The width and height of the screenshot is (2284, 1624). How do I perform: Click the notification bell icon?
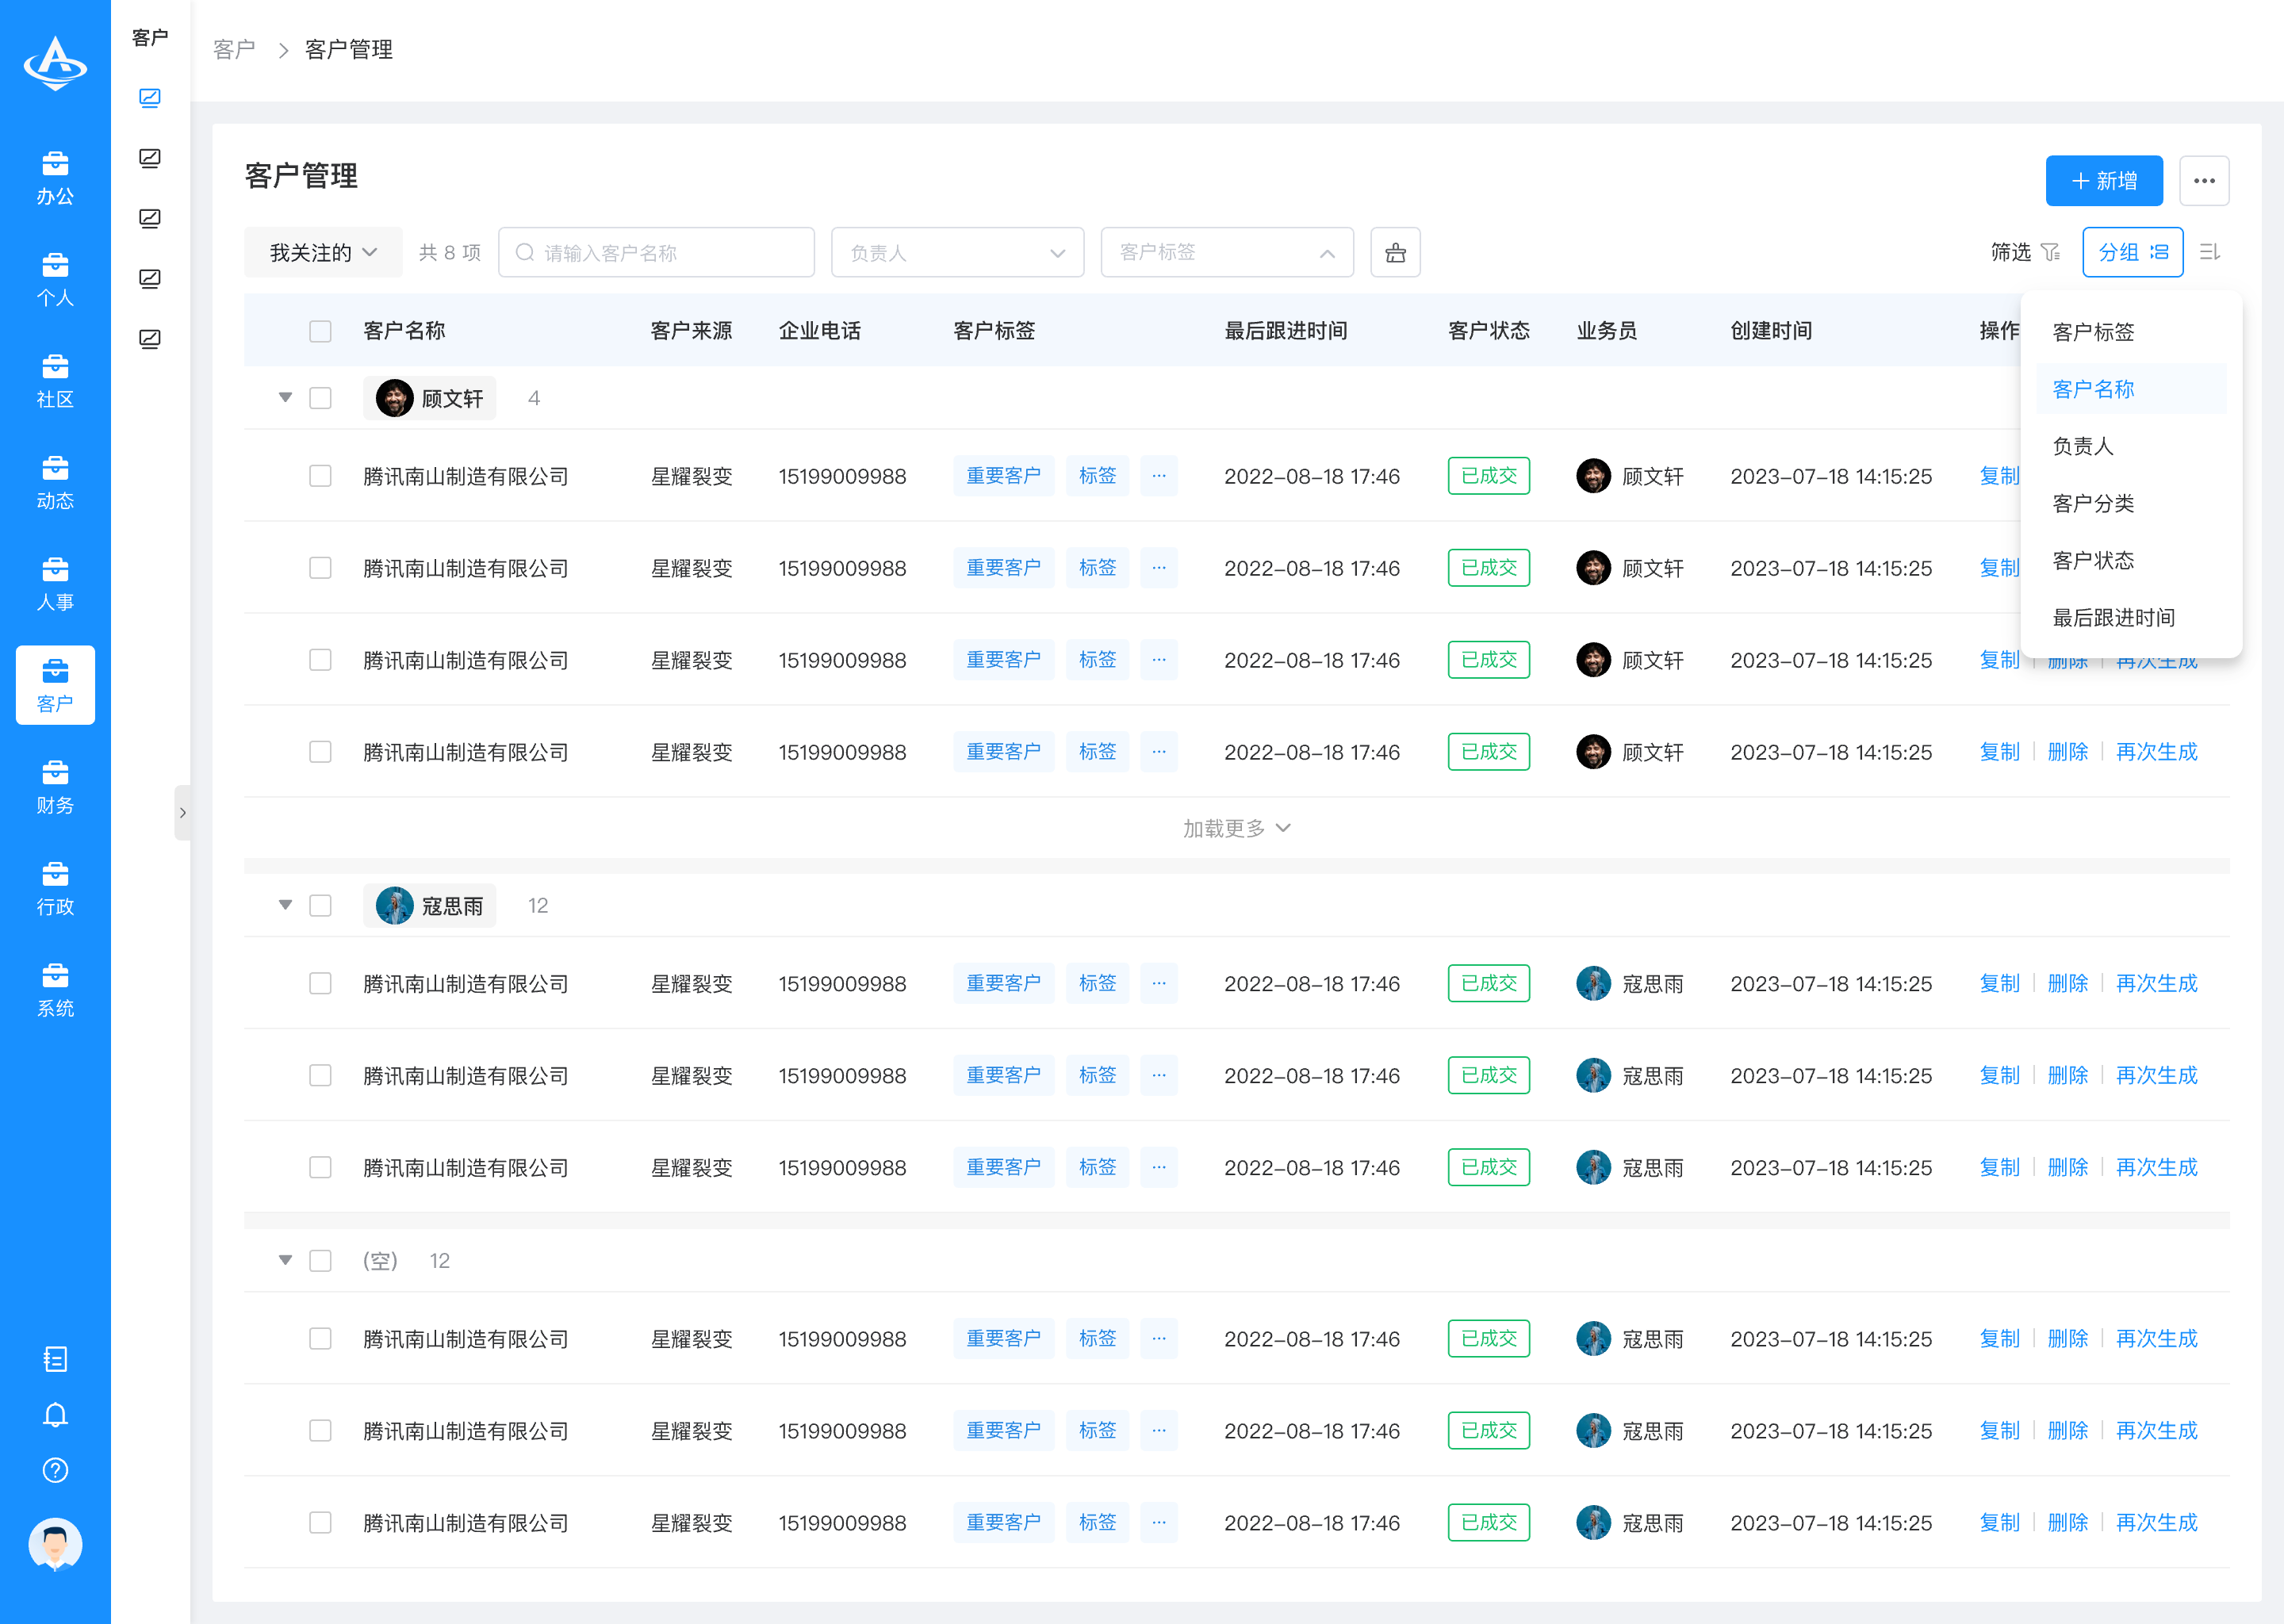pos(55,1414)
